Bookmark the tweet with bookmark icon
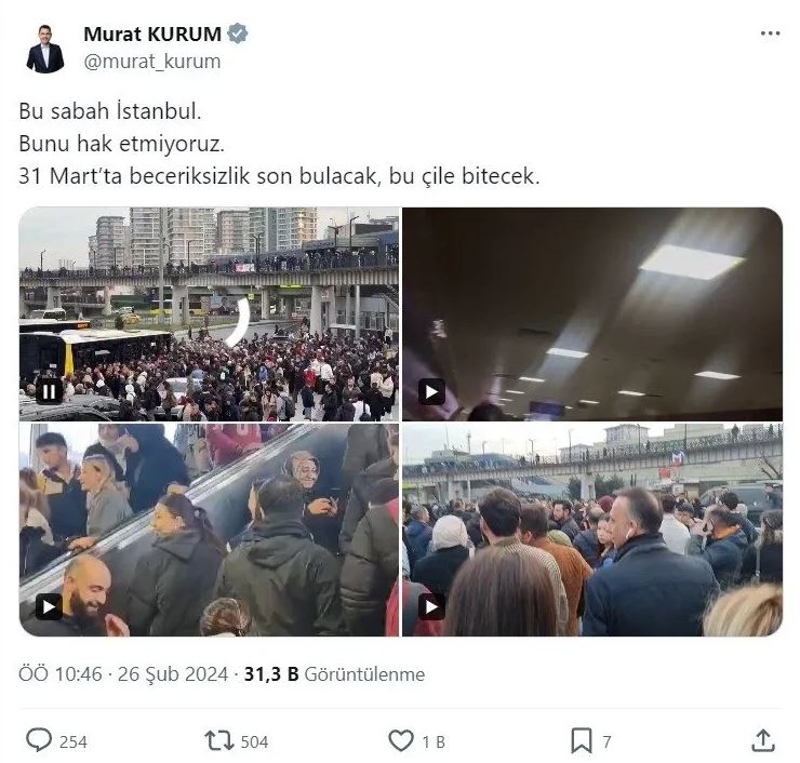 (581, 741)
